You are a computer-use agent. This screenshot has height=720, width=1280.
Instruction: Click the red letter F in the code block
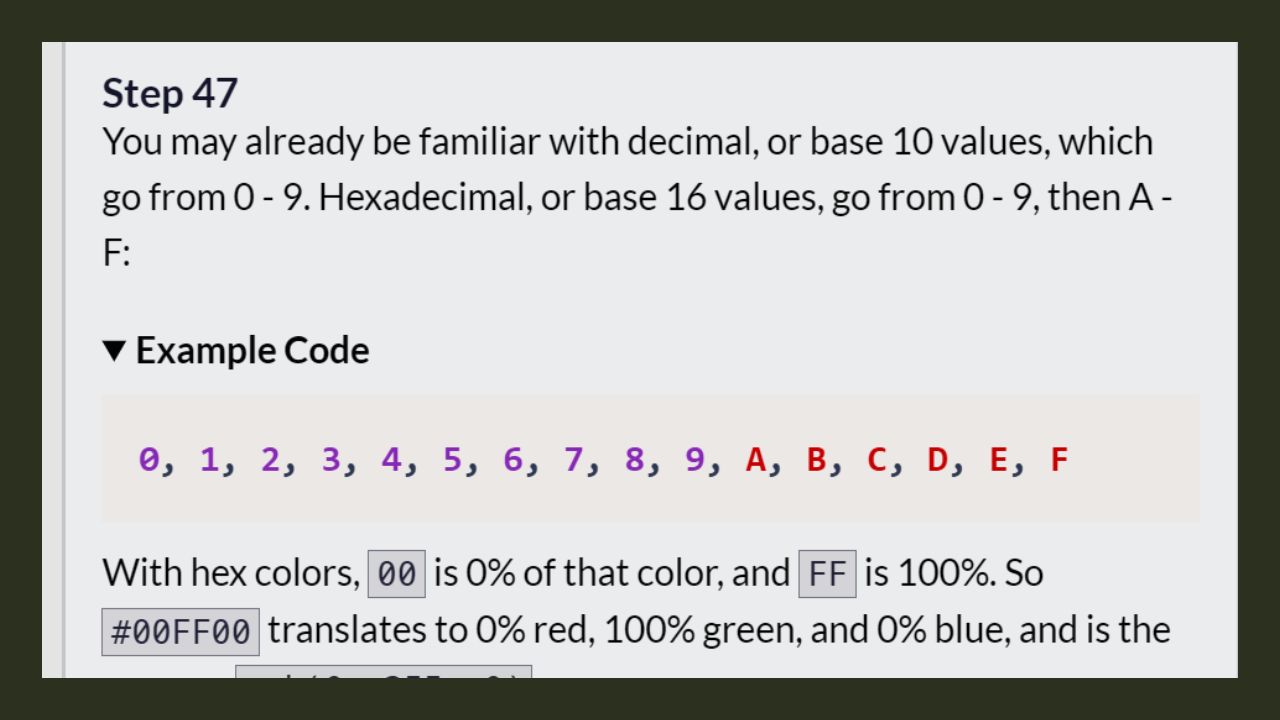click(1059, 460)
